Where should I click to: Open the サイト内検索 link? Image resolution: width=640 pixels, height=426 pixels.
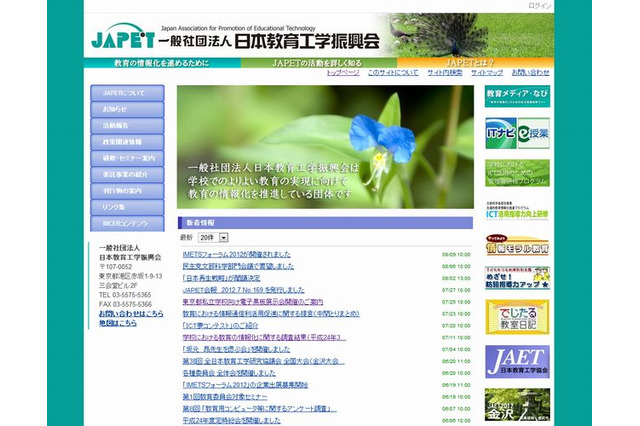click(x=445, y=73)
